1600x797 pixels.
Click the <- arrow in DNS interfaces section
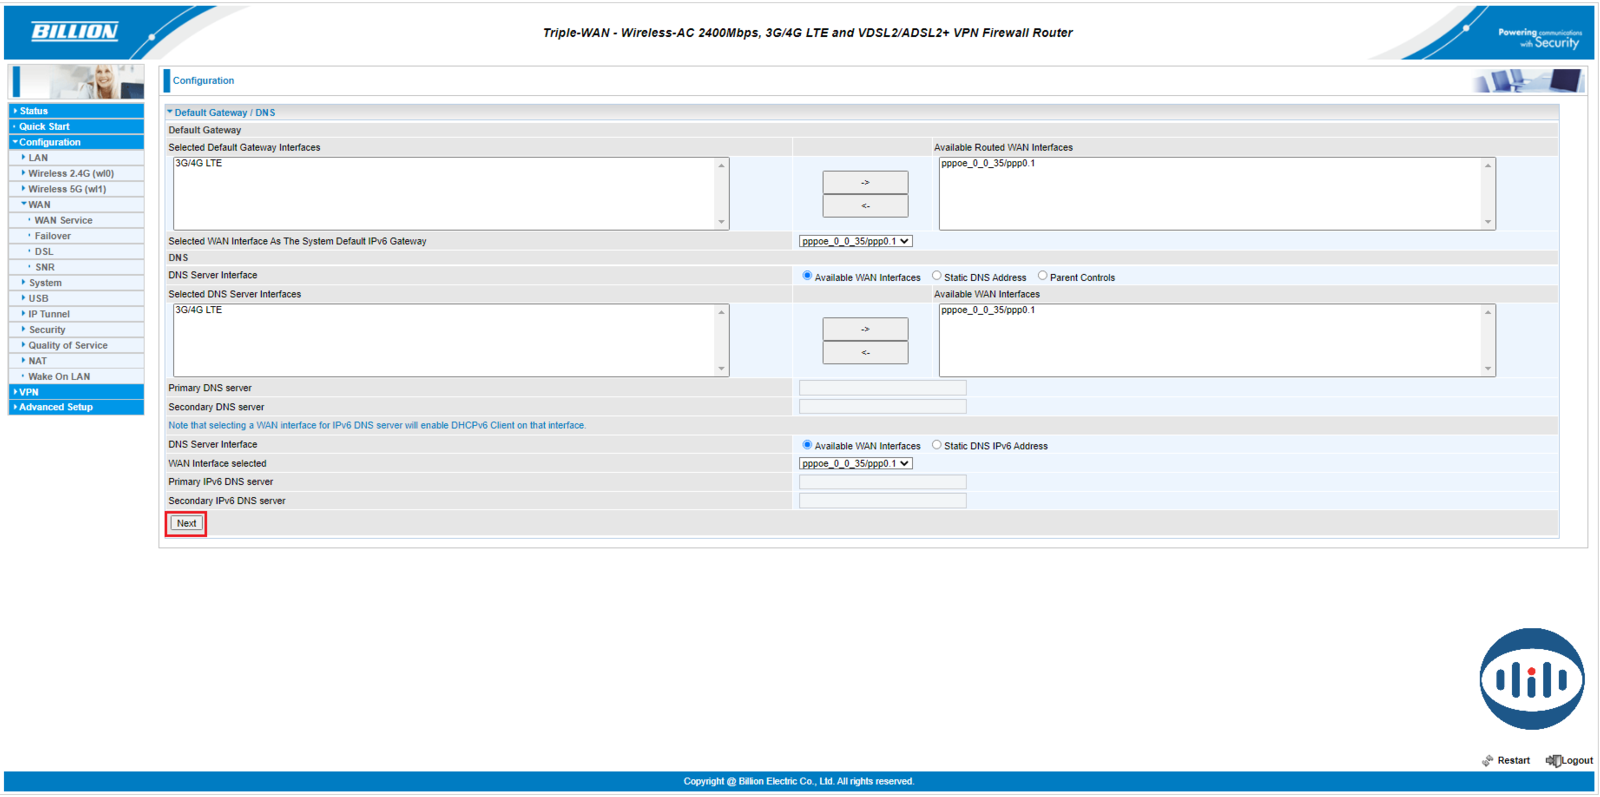tap(865, 353)
